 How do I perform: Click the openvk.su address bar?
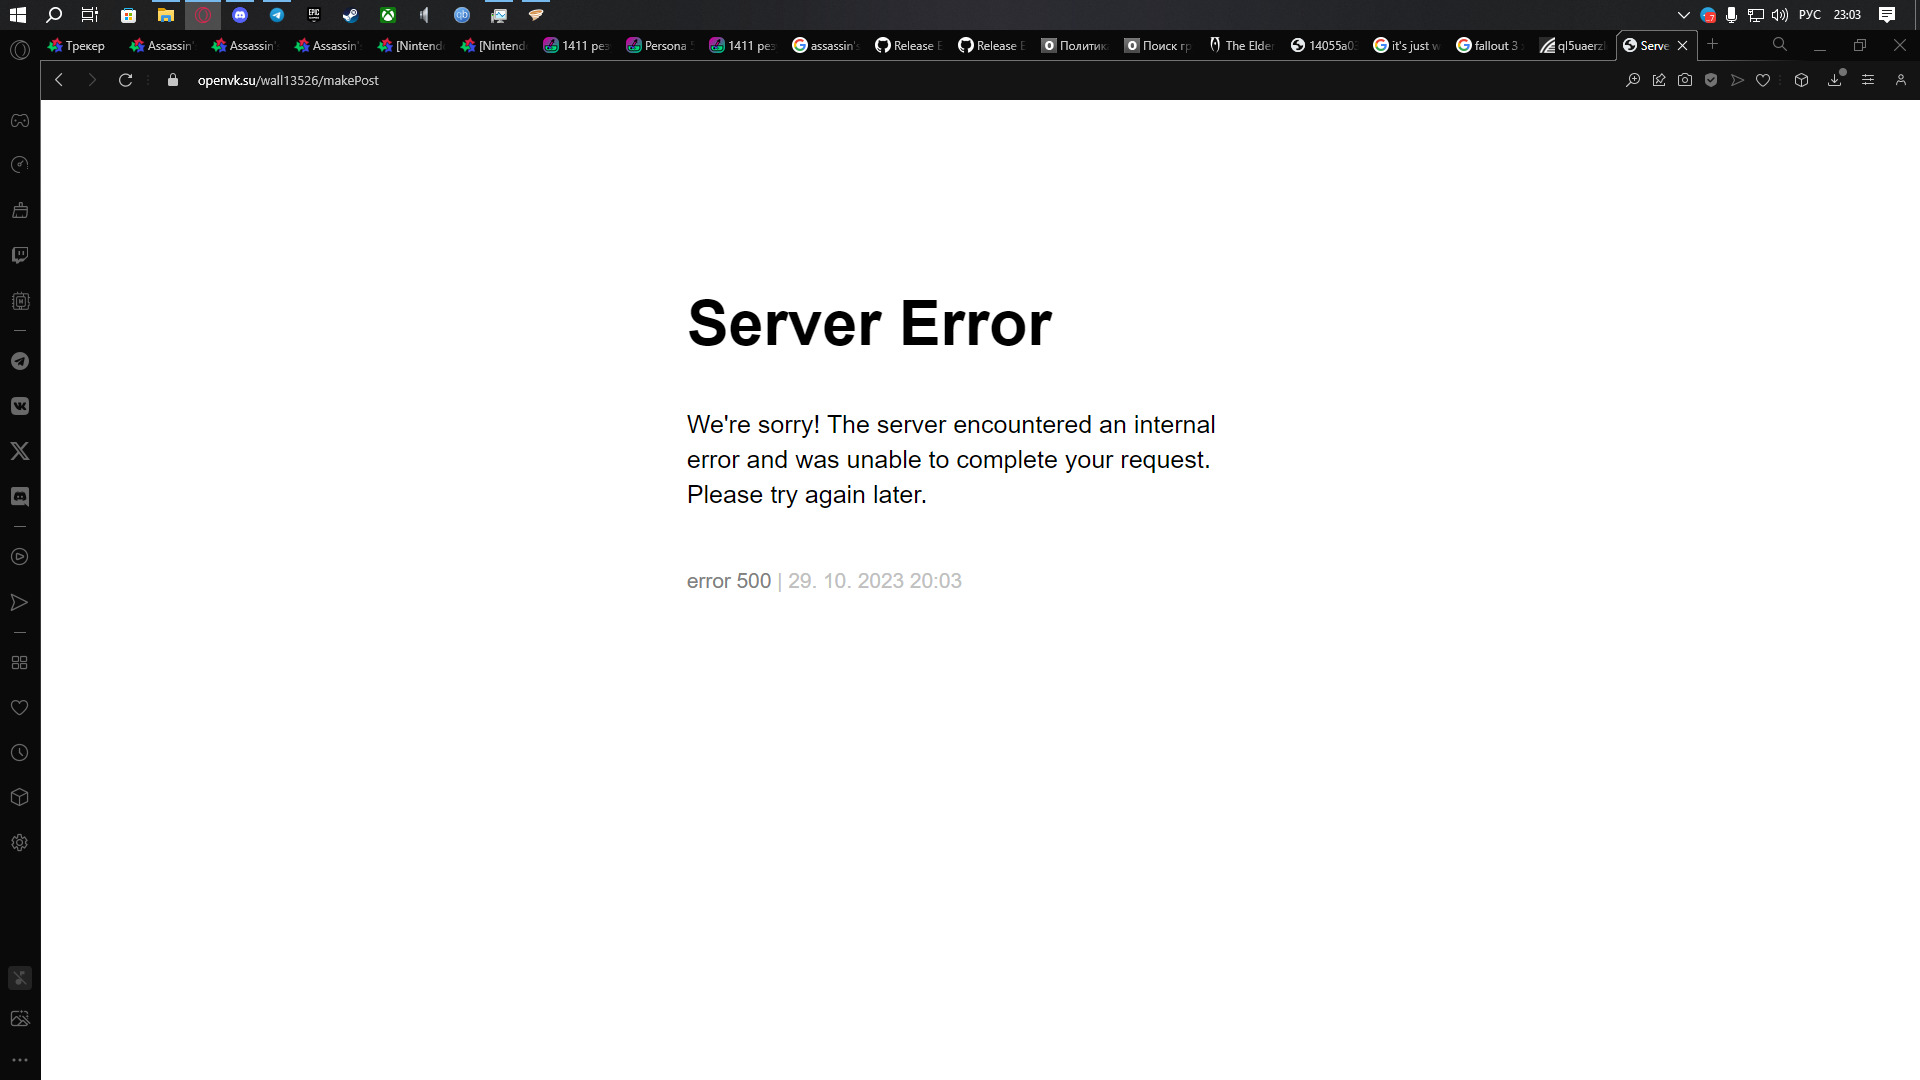pyautogui.click(x=288, y=80)
